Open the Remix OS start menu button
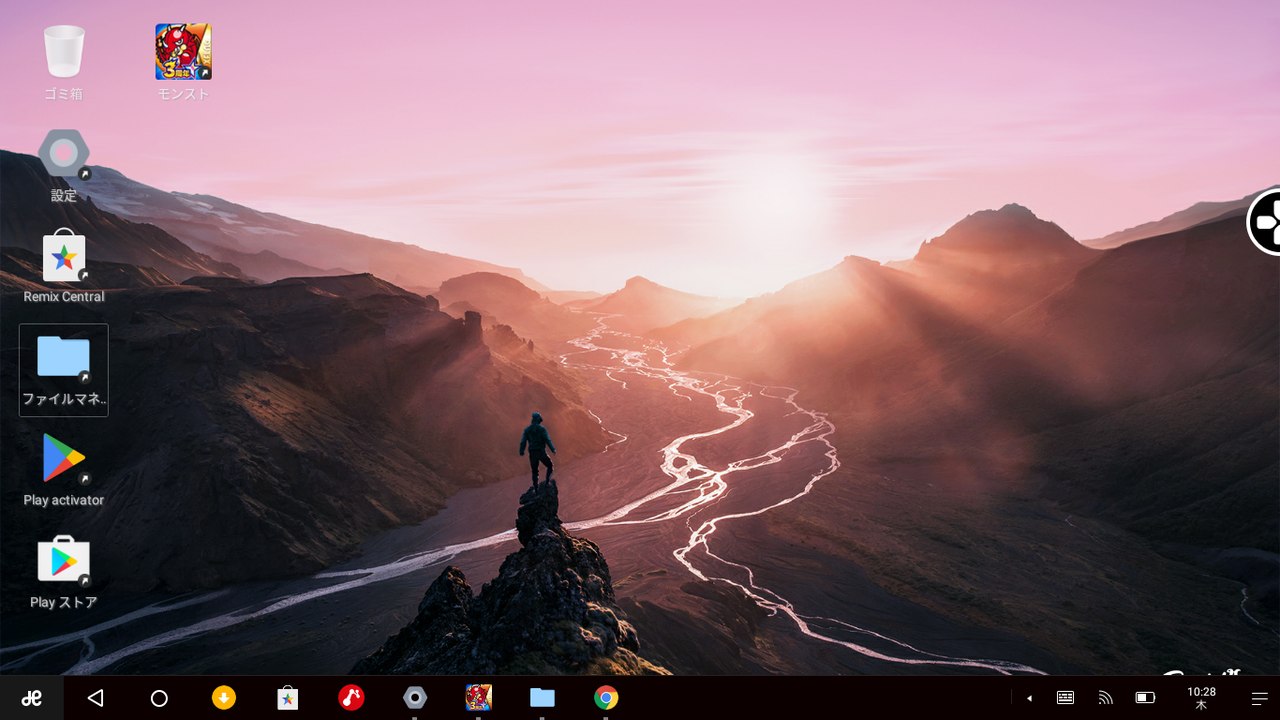The width and height of the screenshot is (1280, 720). point(32,698)
